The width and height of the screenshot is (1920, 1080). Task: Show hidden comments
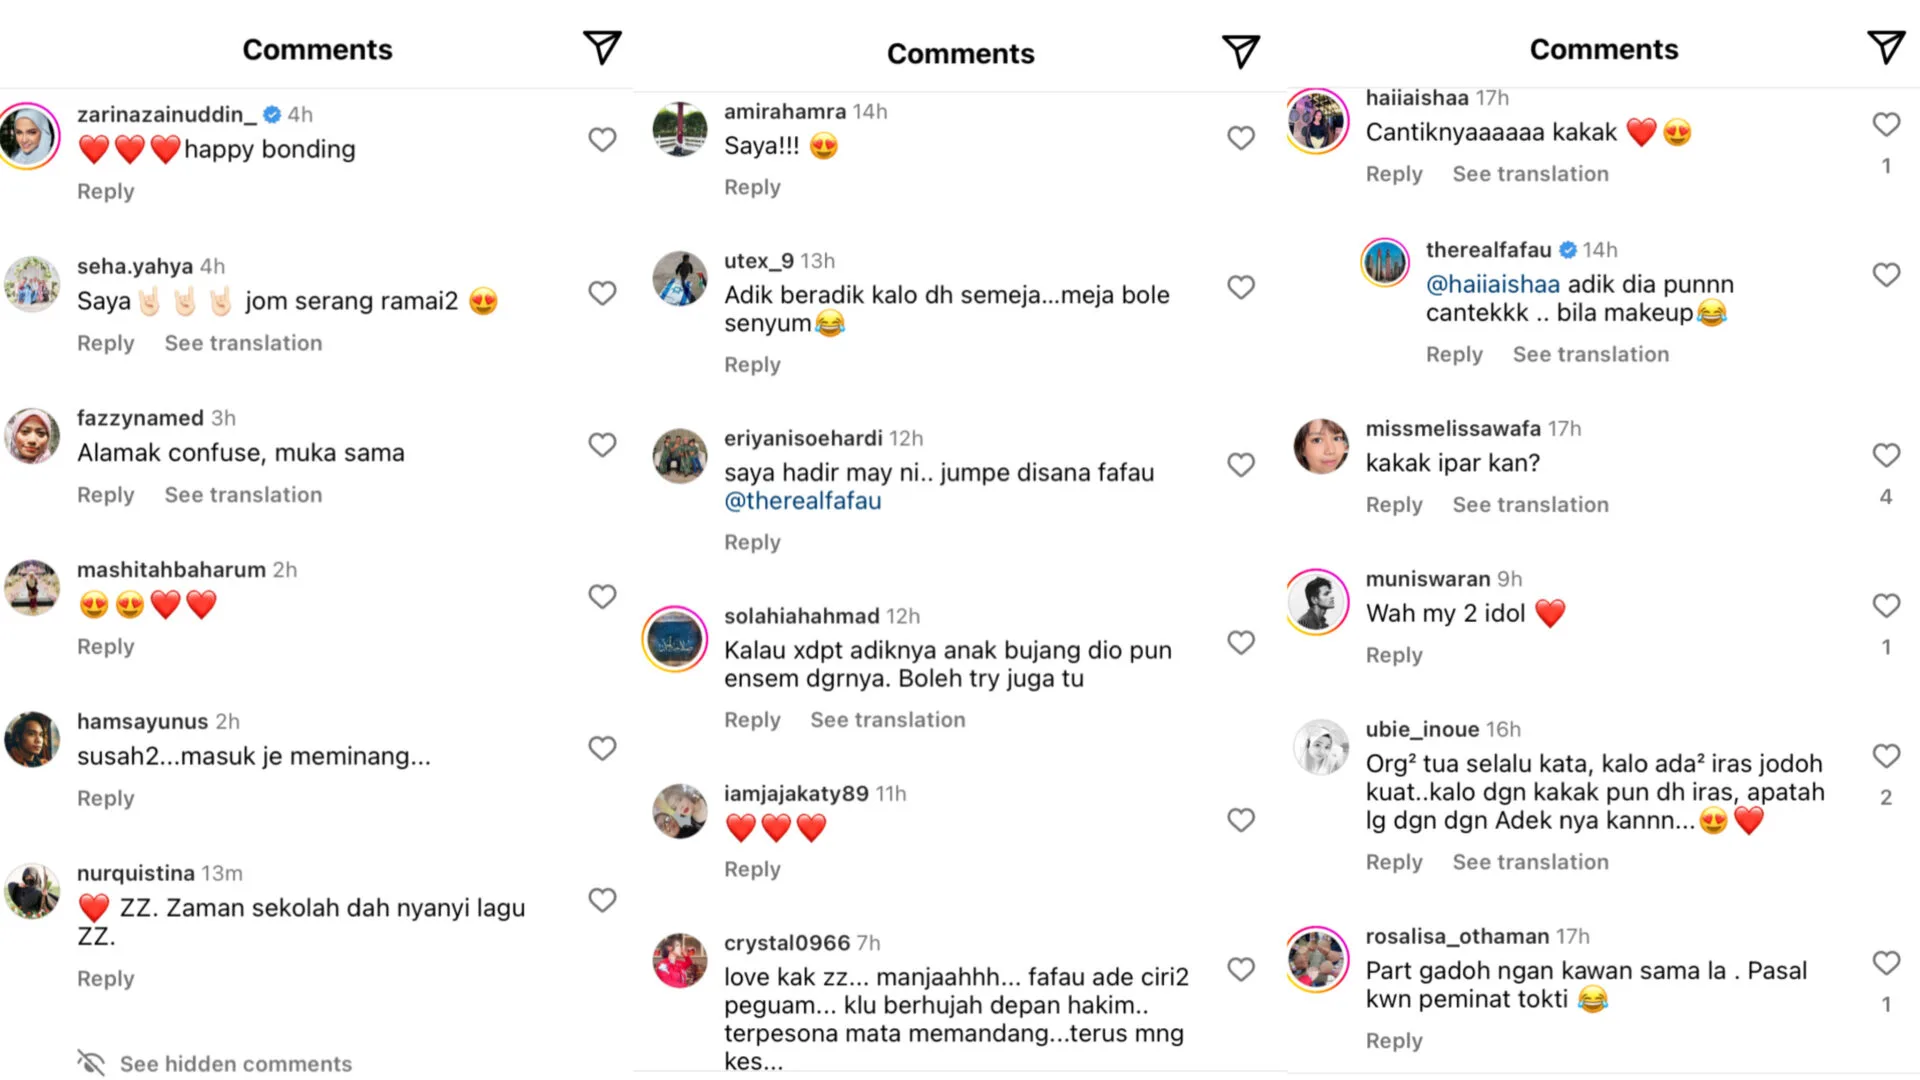[235, 1064]
